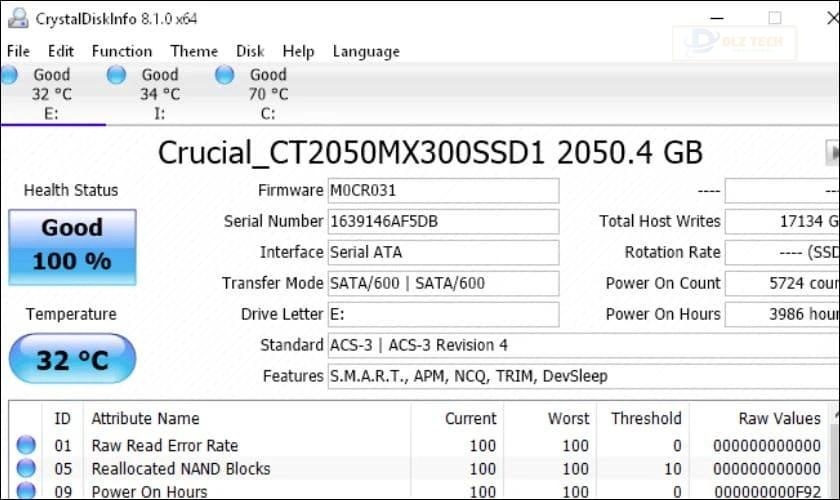Select the E: drive status orb
The image size is (840, 500).
tap(10, 75)
